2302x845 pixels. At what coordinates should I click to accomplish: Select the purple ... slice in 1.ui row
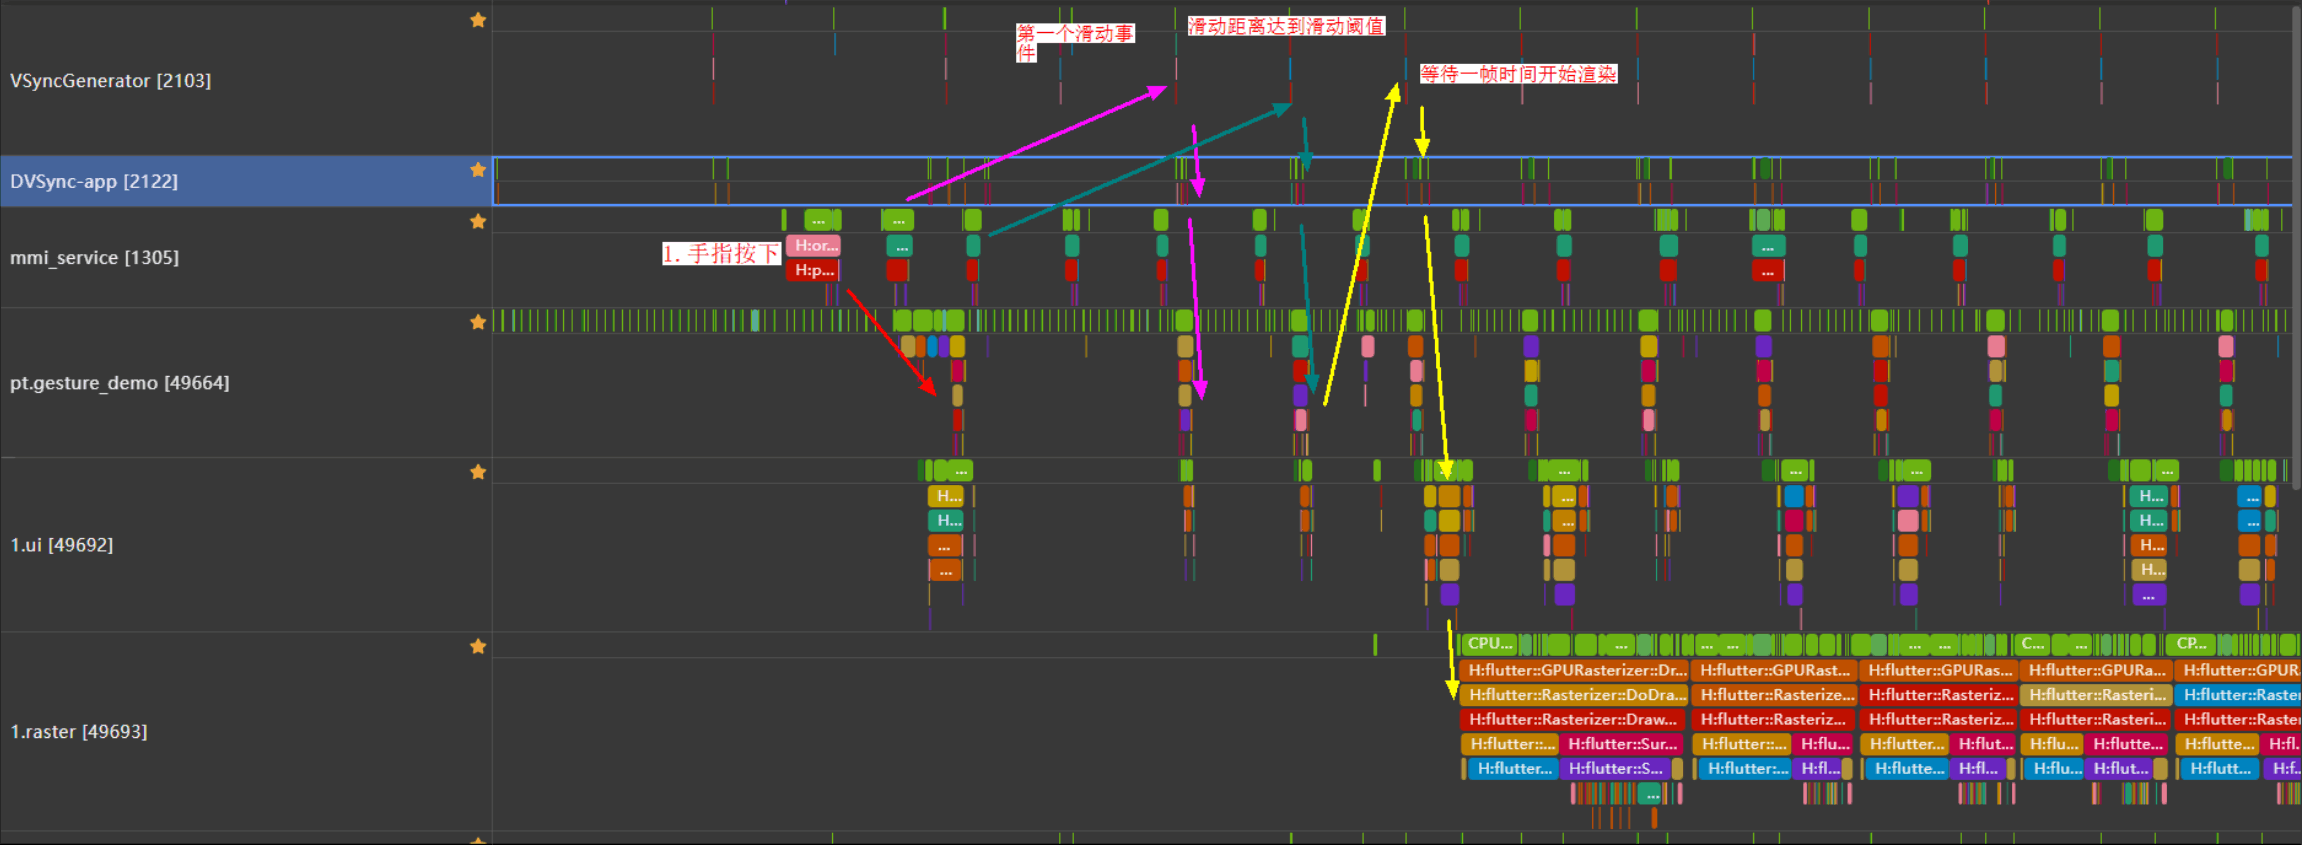(2149, 595)
